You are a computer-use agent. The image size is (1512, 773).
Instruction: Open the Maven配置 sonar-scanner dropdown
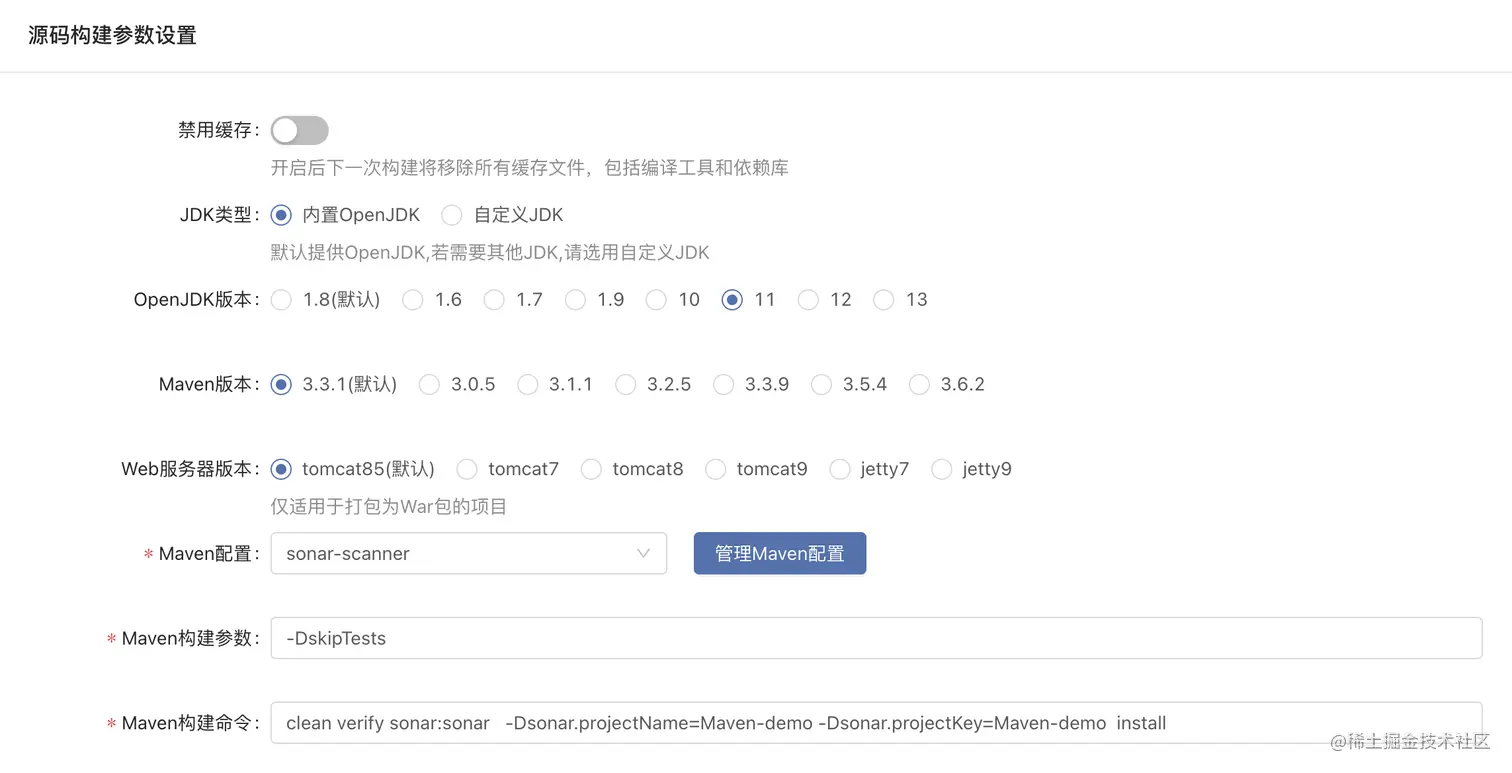469,553
